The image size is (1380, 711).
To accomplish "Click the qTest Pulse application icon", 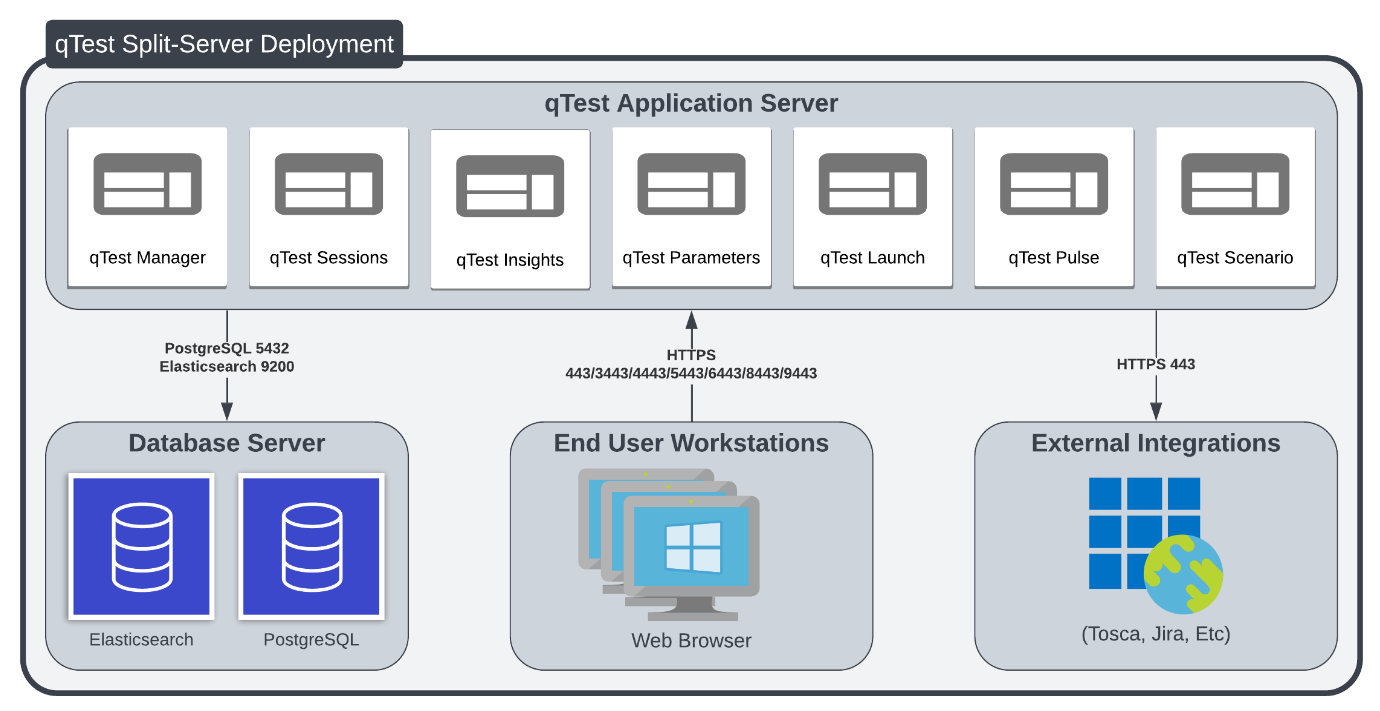I will tap(1054, 184).
